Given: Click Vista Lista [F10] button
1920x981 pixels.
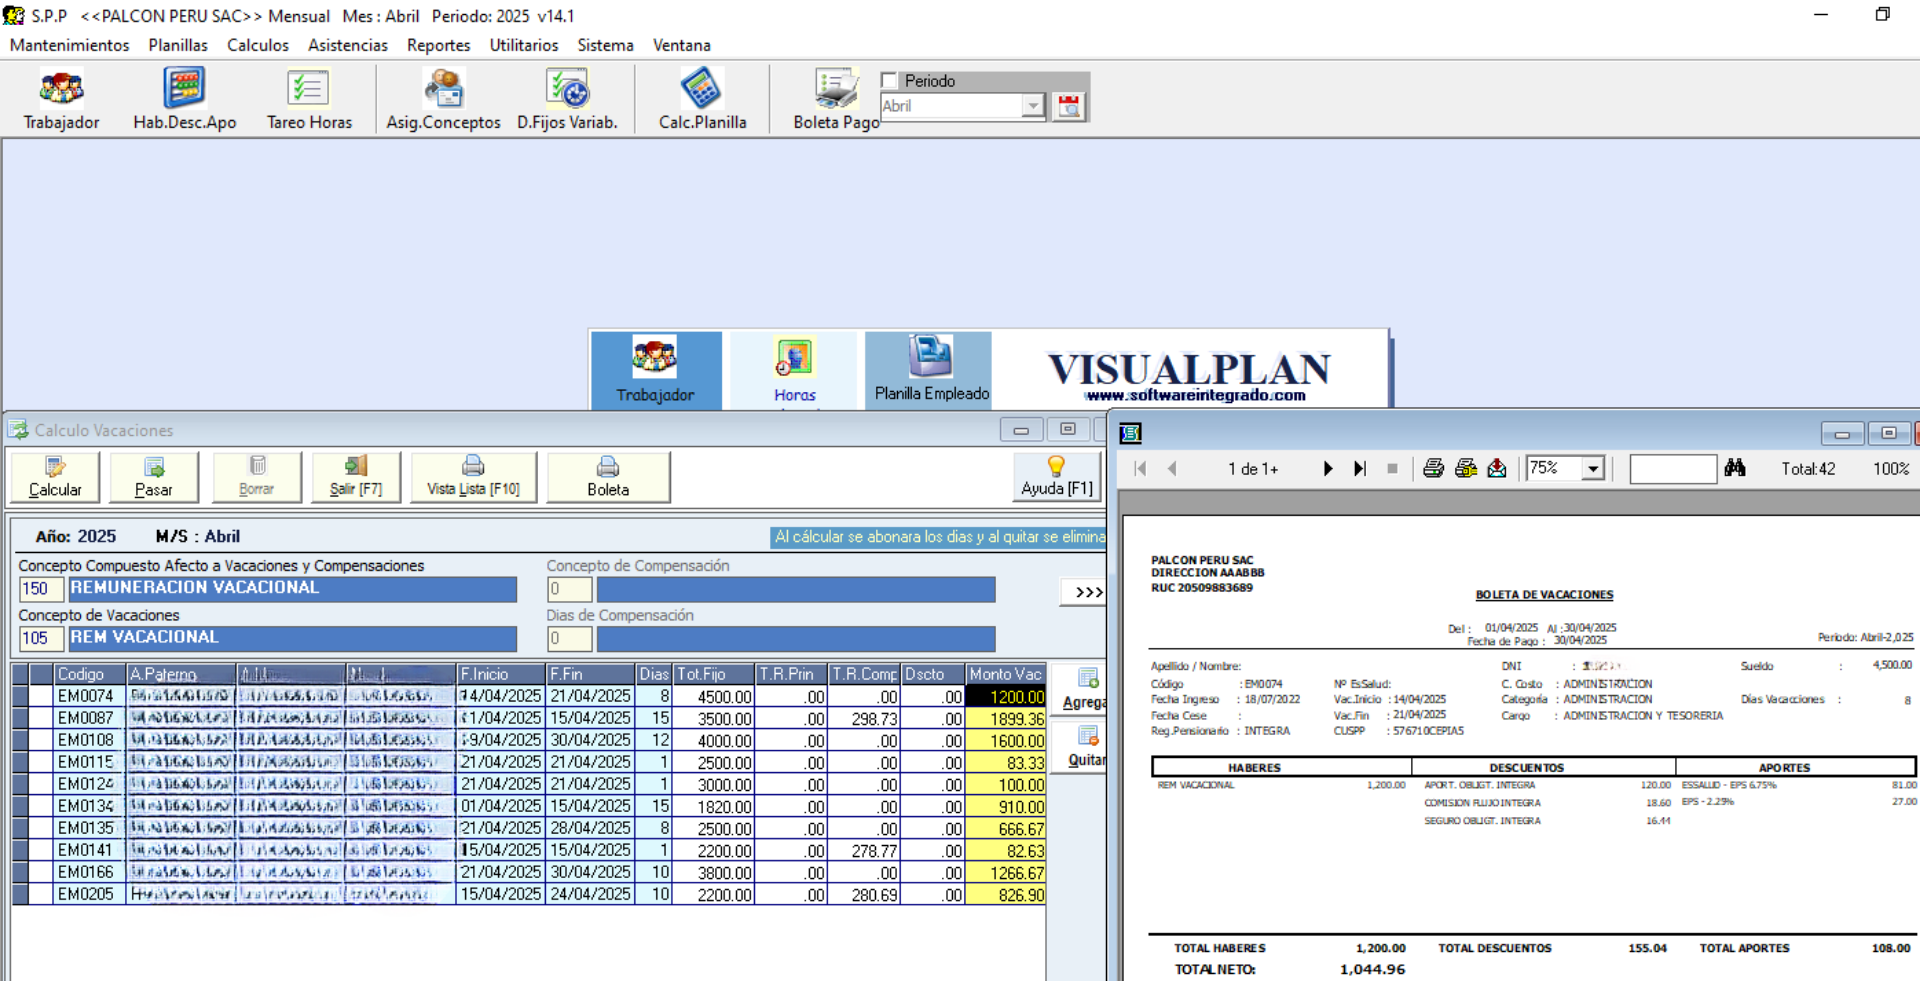Looking at the screenshot, I should coord(474,477).
